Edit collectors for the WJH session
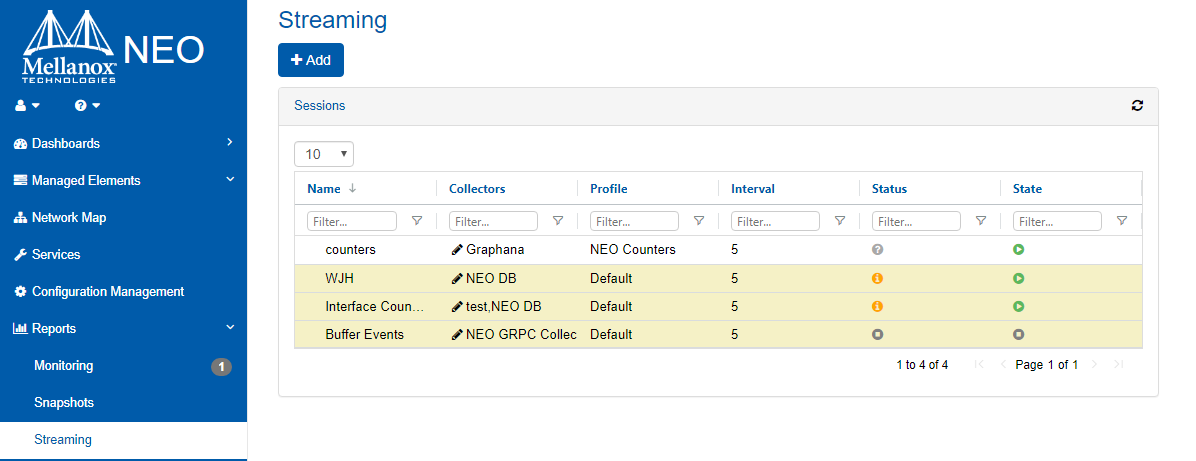1196x461 pixels. coord(457,278)
